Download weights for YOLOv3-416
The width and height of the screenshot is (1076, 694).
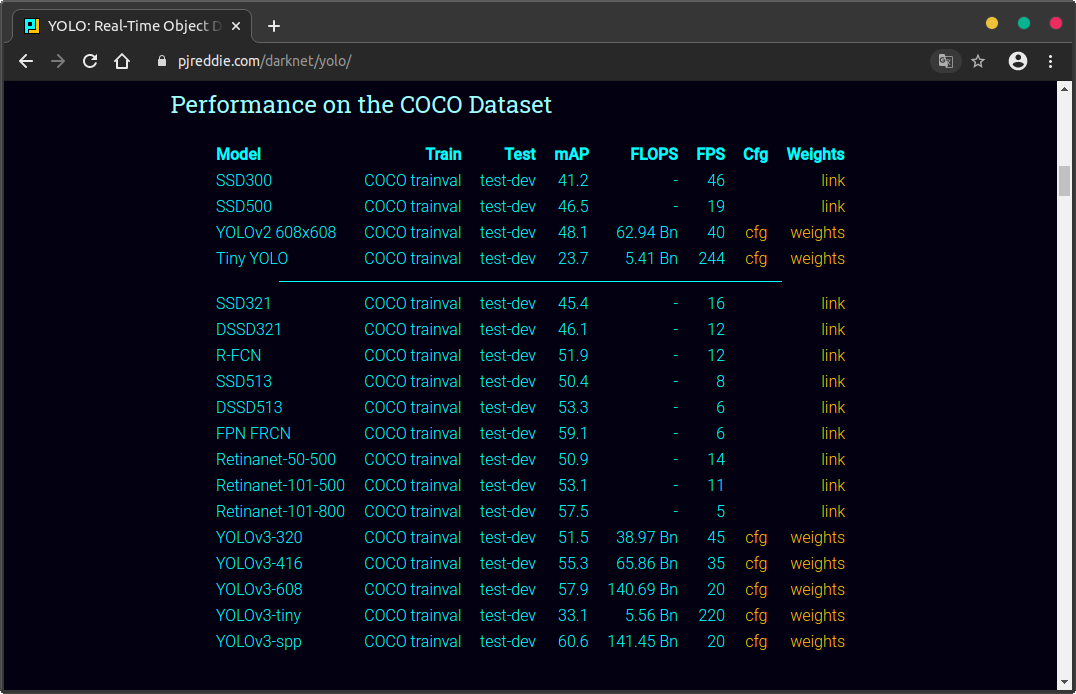click(x=817, y=564)
